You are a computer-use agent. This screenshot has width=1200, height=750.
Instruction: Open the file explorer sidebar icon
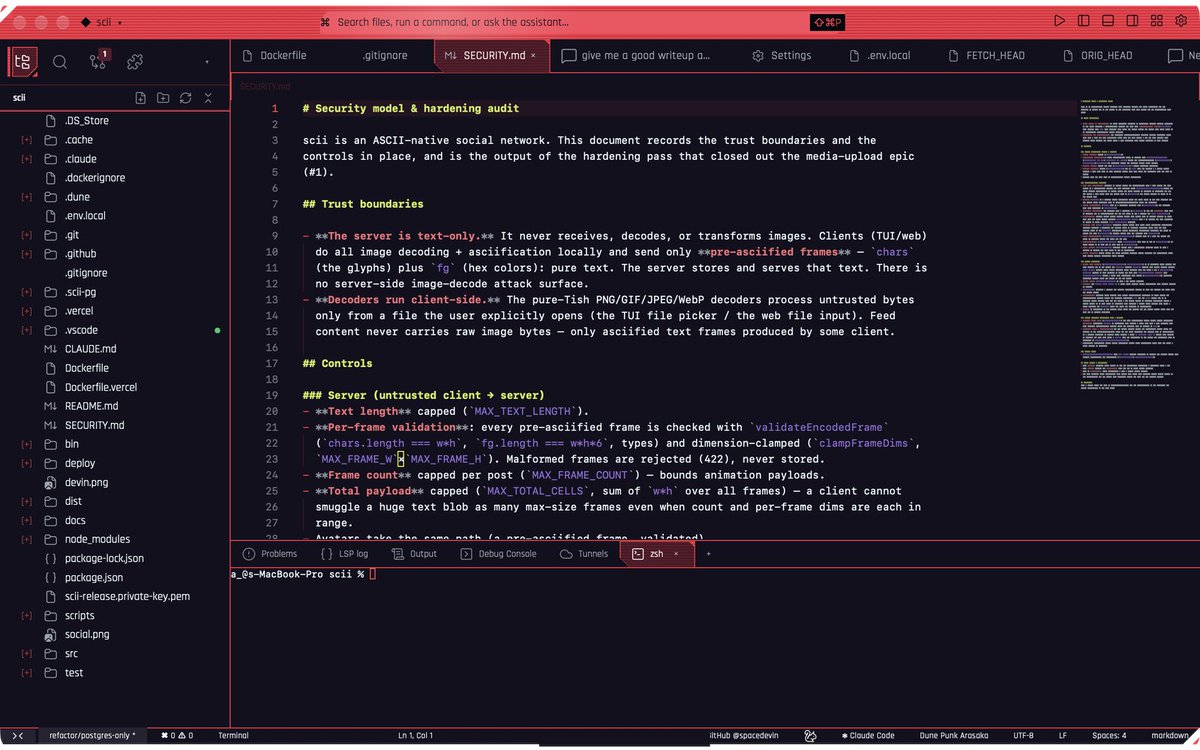(22, 61)
